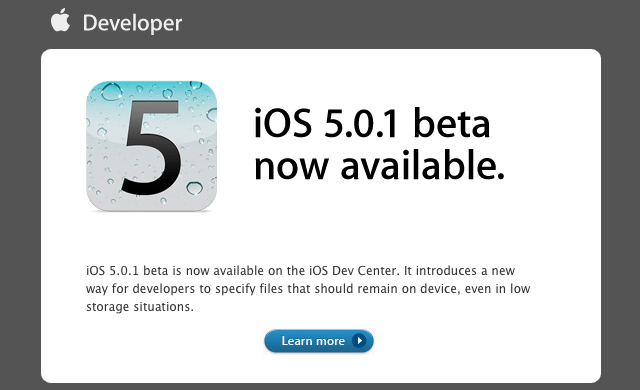Click the "now available." headline line
This screenshot has height=390, width=640.
[379, 165]
